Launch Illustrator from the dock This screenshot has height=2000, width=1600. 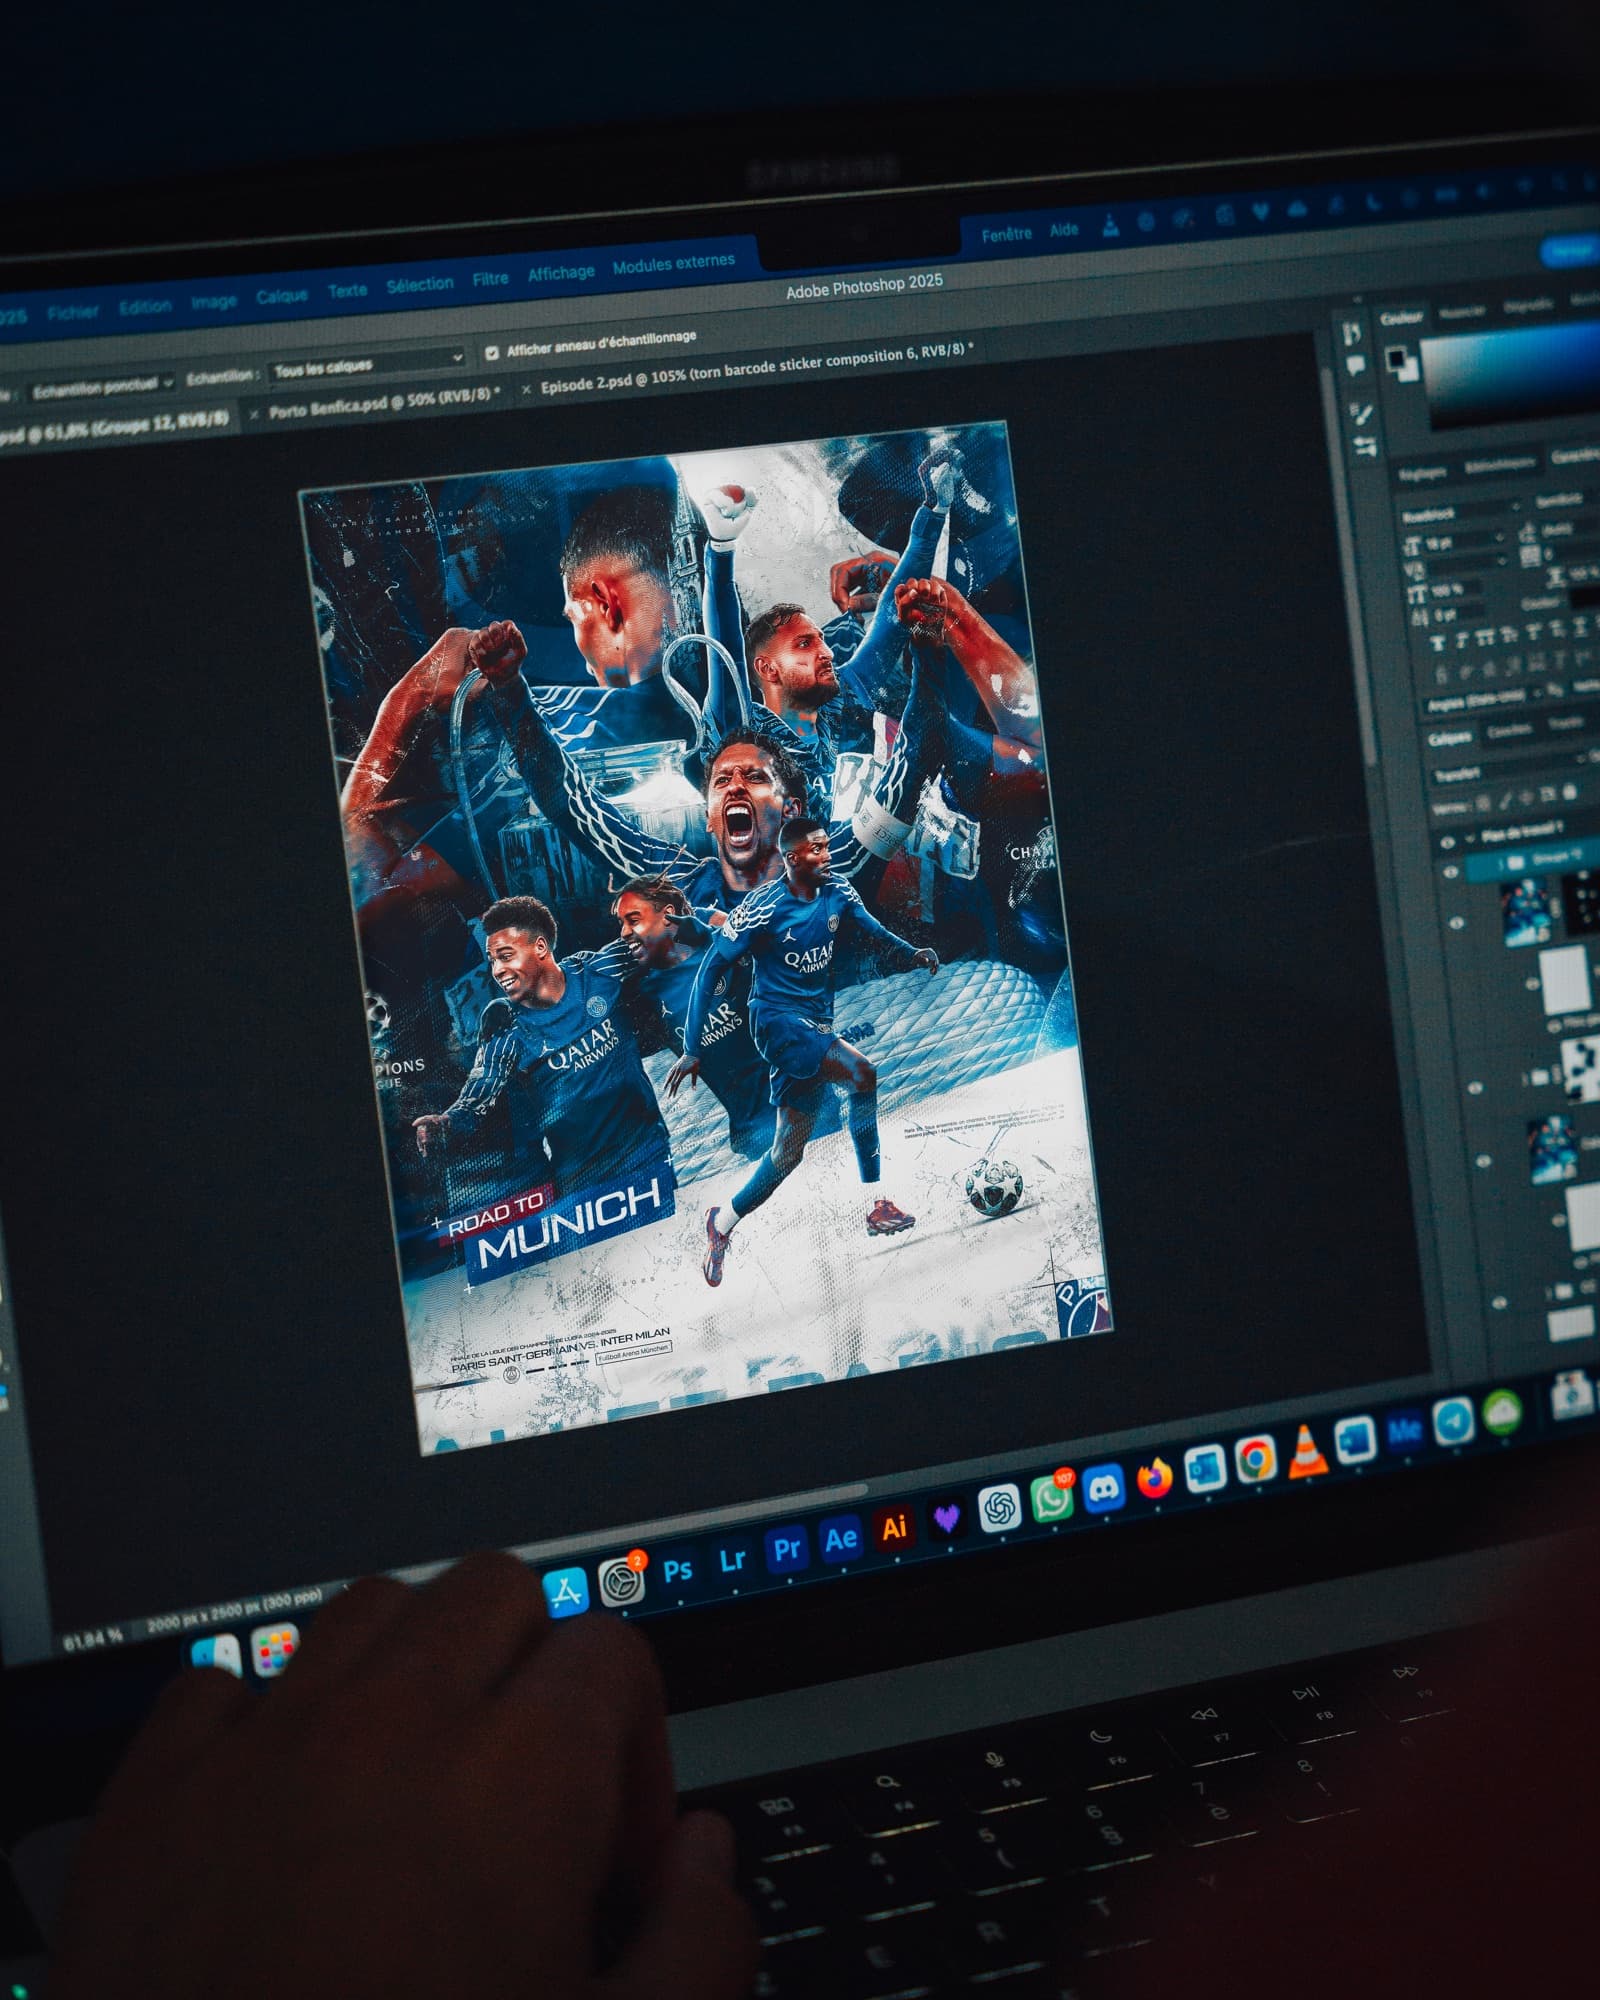coord(894,1527)
